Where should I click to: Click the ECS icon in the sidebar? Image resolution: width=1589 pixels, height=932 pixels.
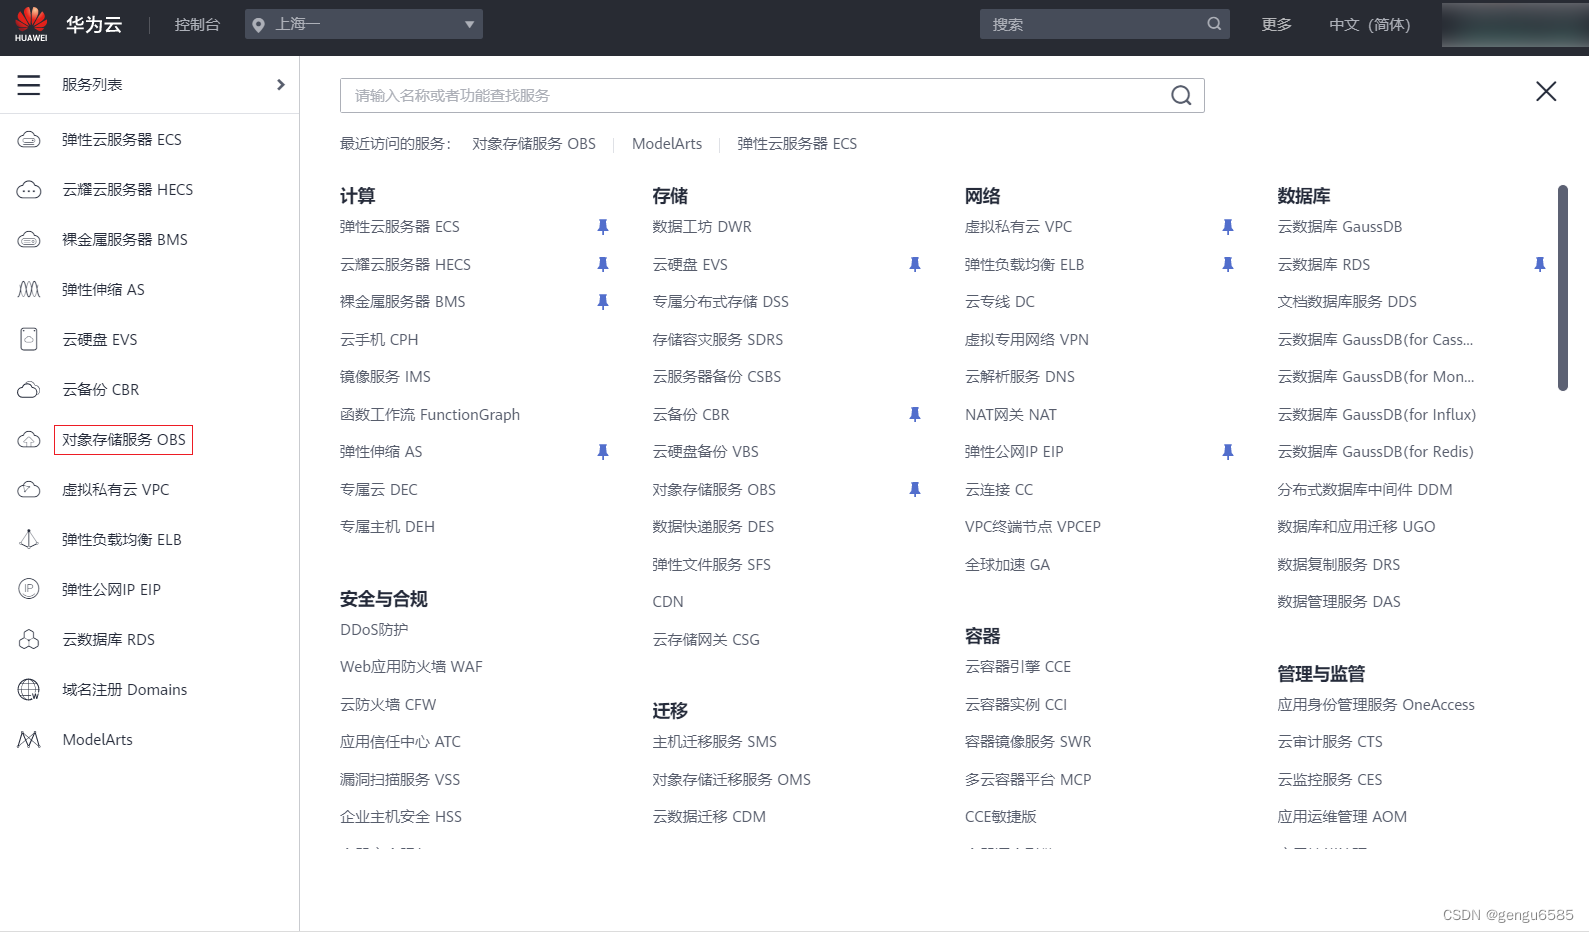point(29,140)
